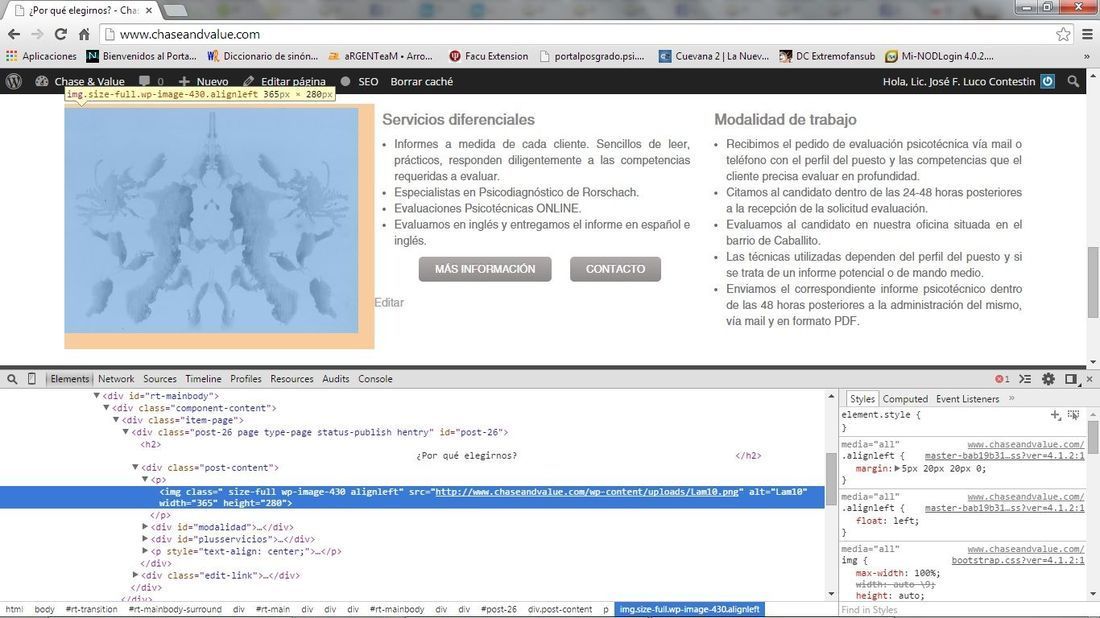
Task: Switch to the Sources tab
Action: 160,379
